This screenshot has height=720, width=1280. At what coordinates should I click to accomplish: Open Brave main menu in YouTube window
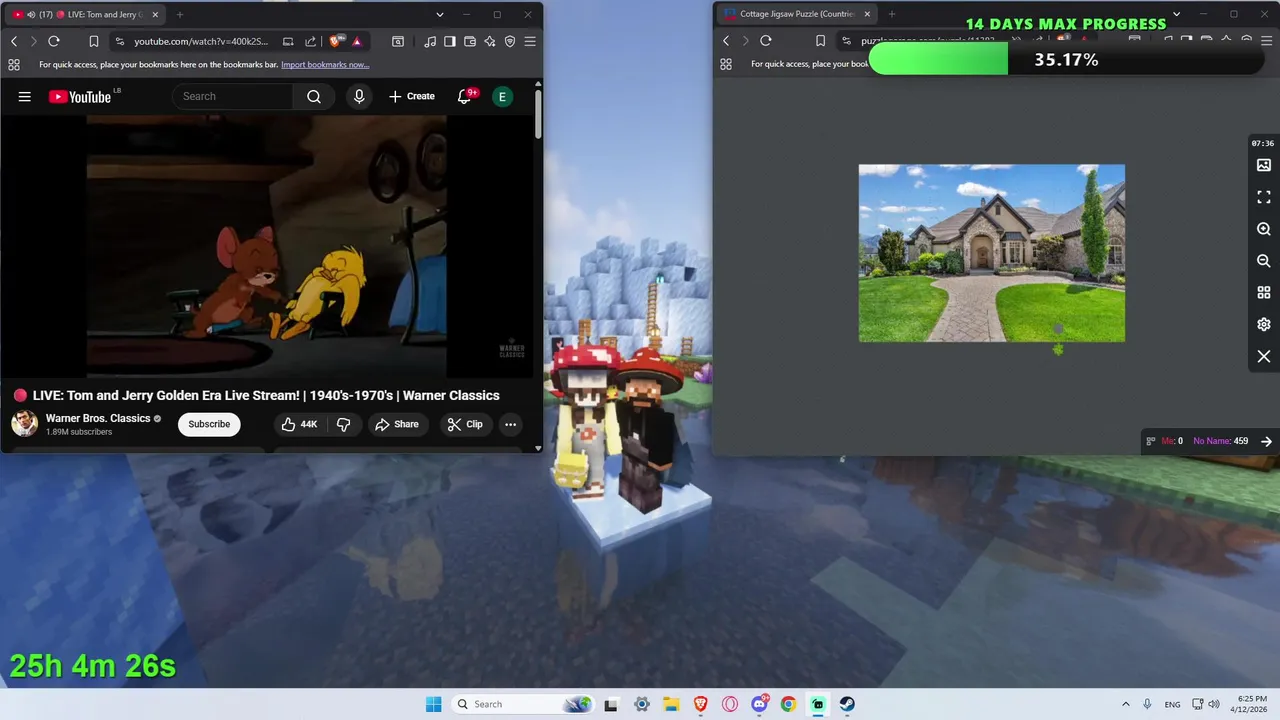[530, 41]
